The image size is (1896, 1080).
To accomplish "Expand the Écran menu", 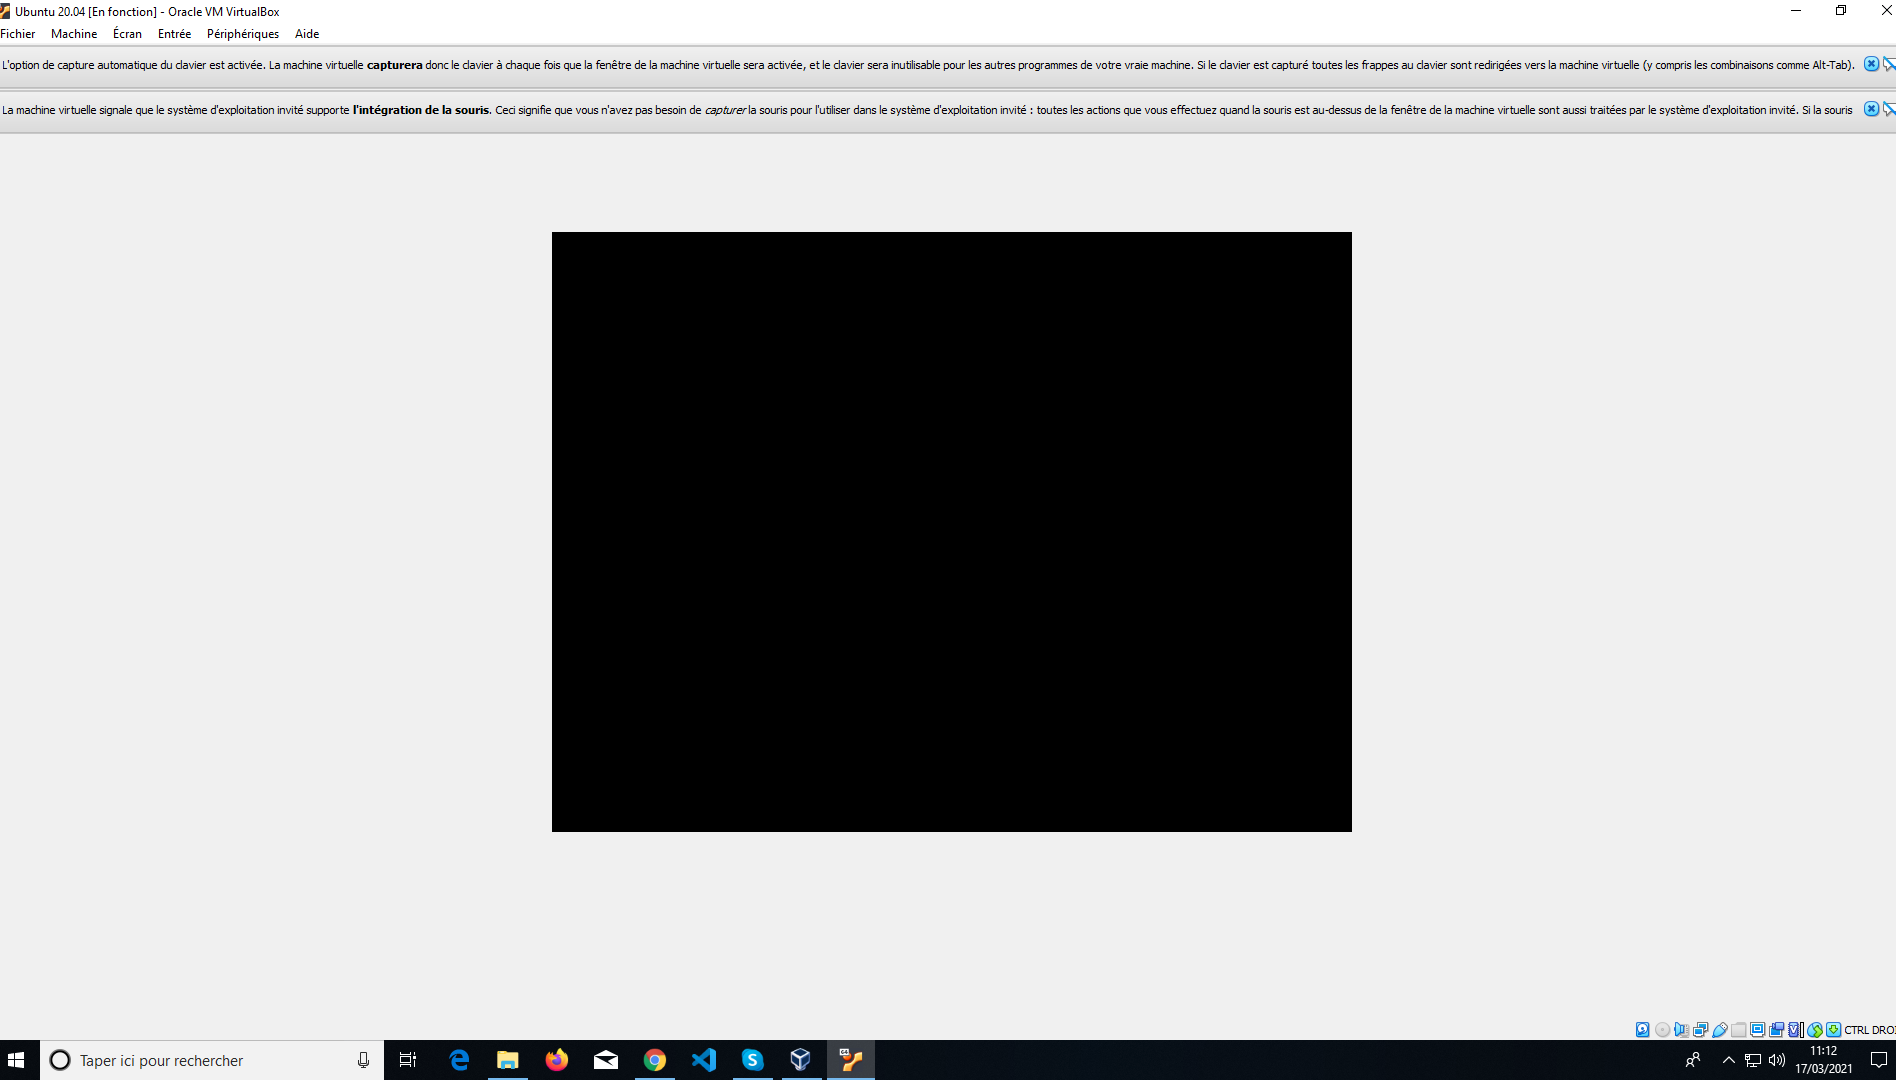I will [x=127, y=34].
